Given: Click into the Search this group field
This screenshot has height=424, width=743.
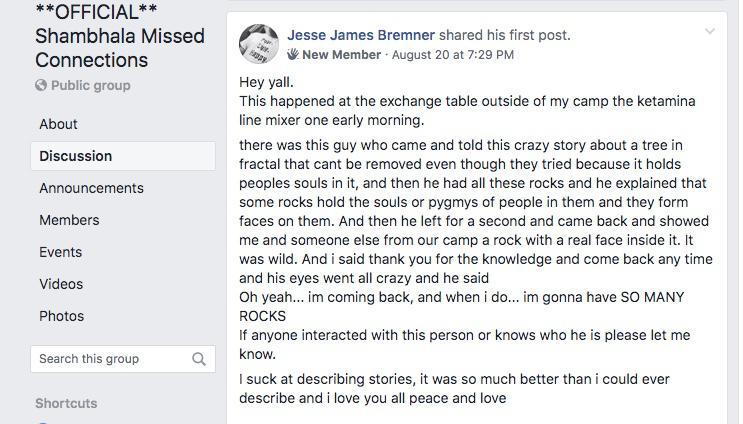Looking at the screenshot, I should (x=110, y=359).
